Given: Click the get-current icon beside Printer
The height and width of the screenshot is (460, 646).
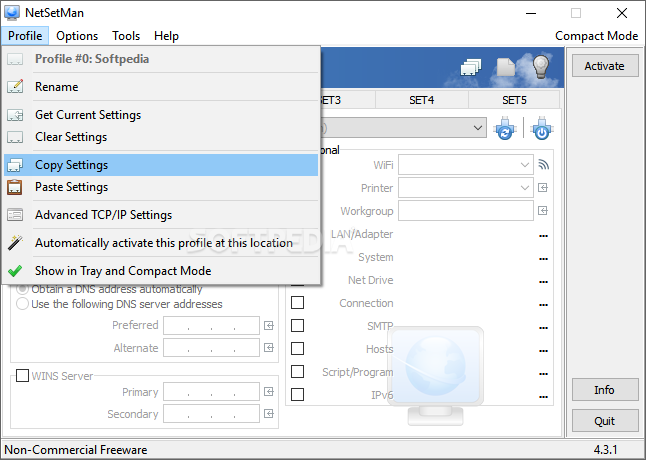Looking at the screenshot, I should click(x=543, y=188).
